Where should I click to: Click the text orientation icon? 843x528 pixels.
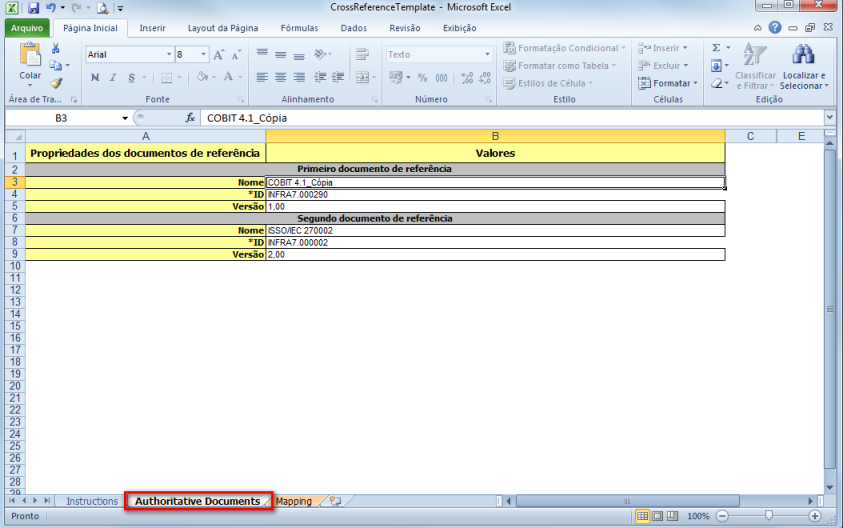click(x=321, y=54)
